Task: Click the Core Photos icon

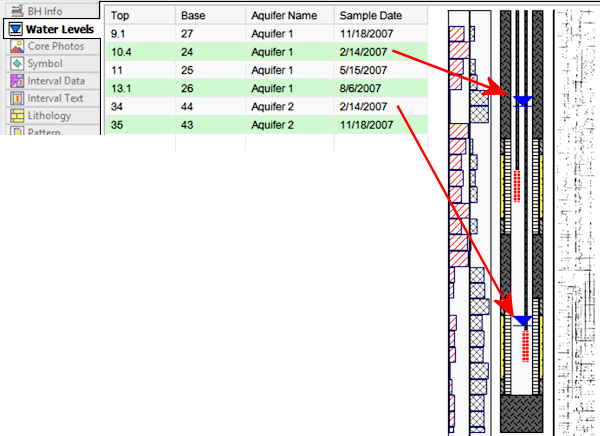Action: tap(17, 47)
